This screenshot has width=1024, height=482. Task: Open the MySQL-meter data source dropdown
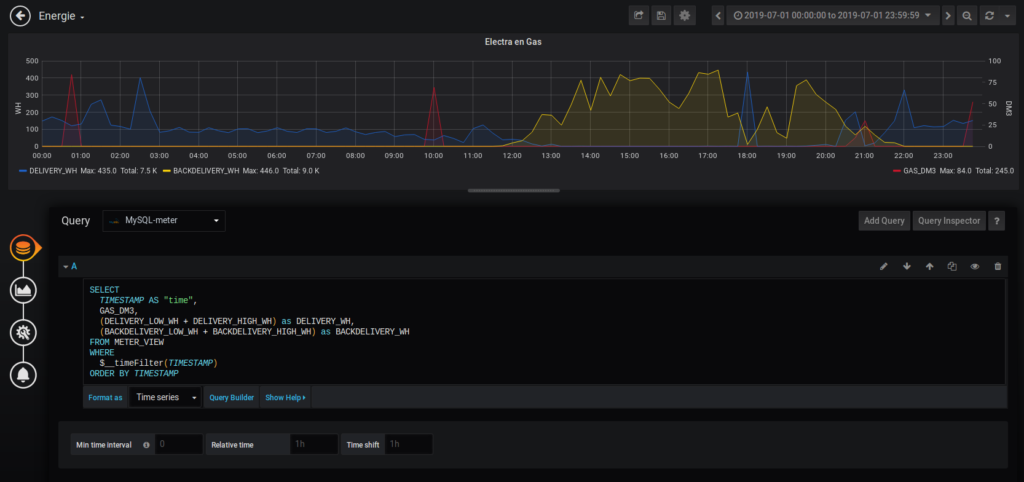coord(164,221)
